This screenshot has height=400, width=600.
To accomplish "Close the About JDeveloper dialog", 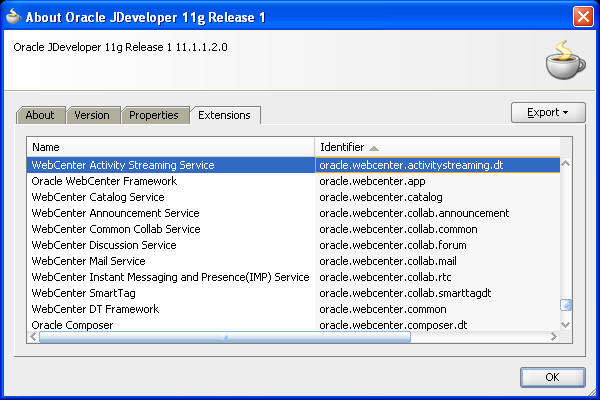I will coord(583,16).
